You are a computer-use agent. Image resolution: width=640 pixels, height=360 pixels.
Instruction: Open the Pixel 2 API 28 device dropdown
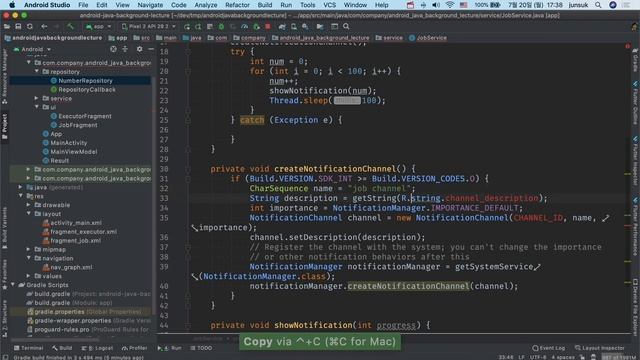[x=149, y=27]
